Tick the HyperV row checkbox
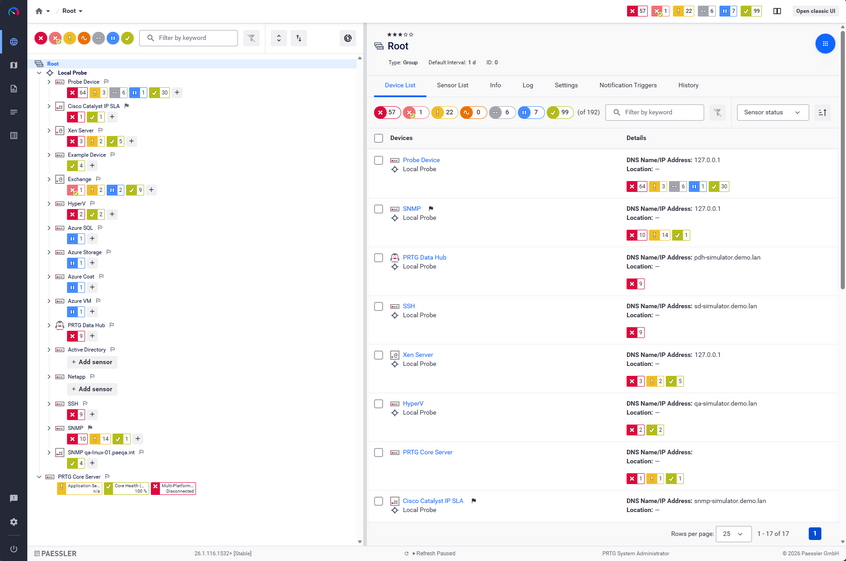This screenshot has height=561, width=846. 379,403
